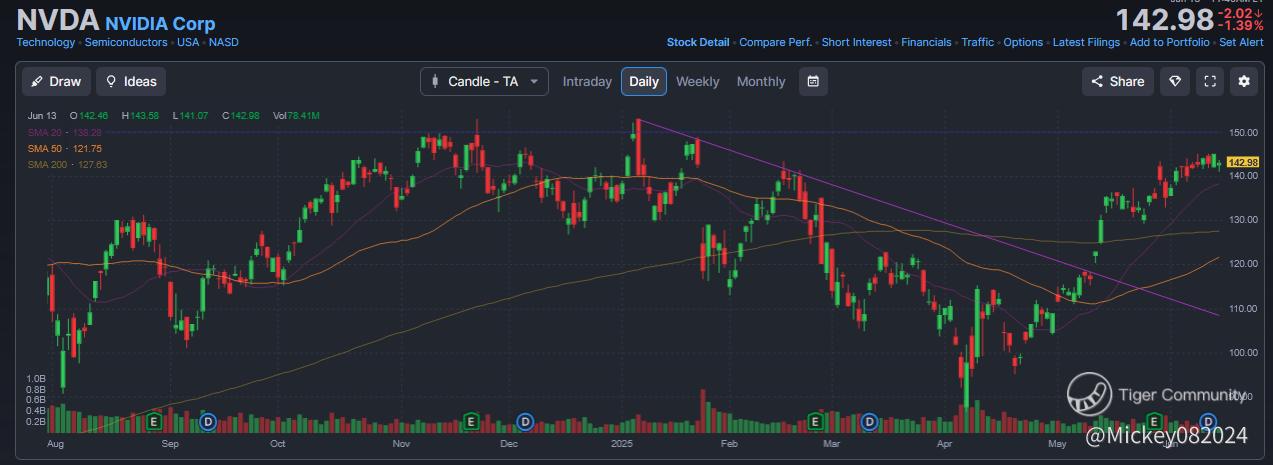This screenshot has height=465, width=1273.
Task: Click Add to Portfolio
Action: point(1169,42)
